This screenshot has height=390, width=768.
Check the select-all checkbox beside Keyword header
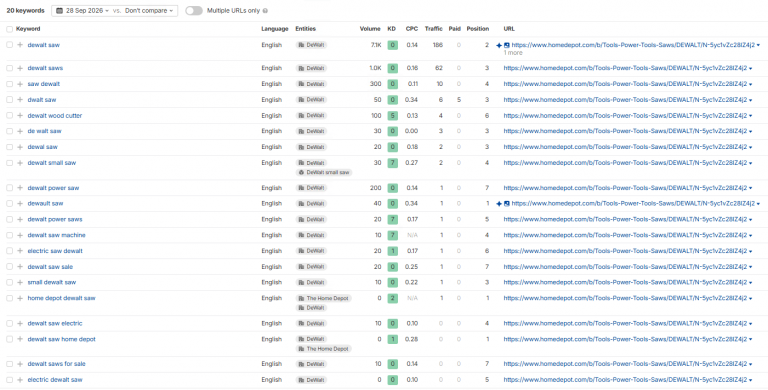point(9,29)
